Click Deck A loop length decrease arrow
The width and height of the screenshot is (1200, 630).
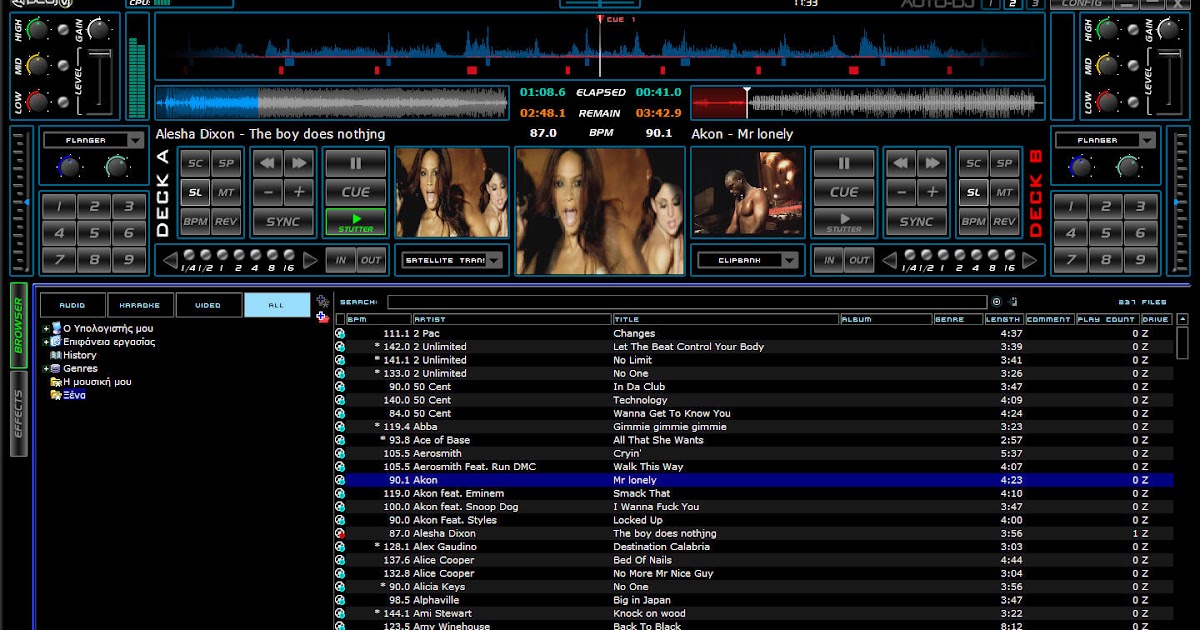coord(170,261)
